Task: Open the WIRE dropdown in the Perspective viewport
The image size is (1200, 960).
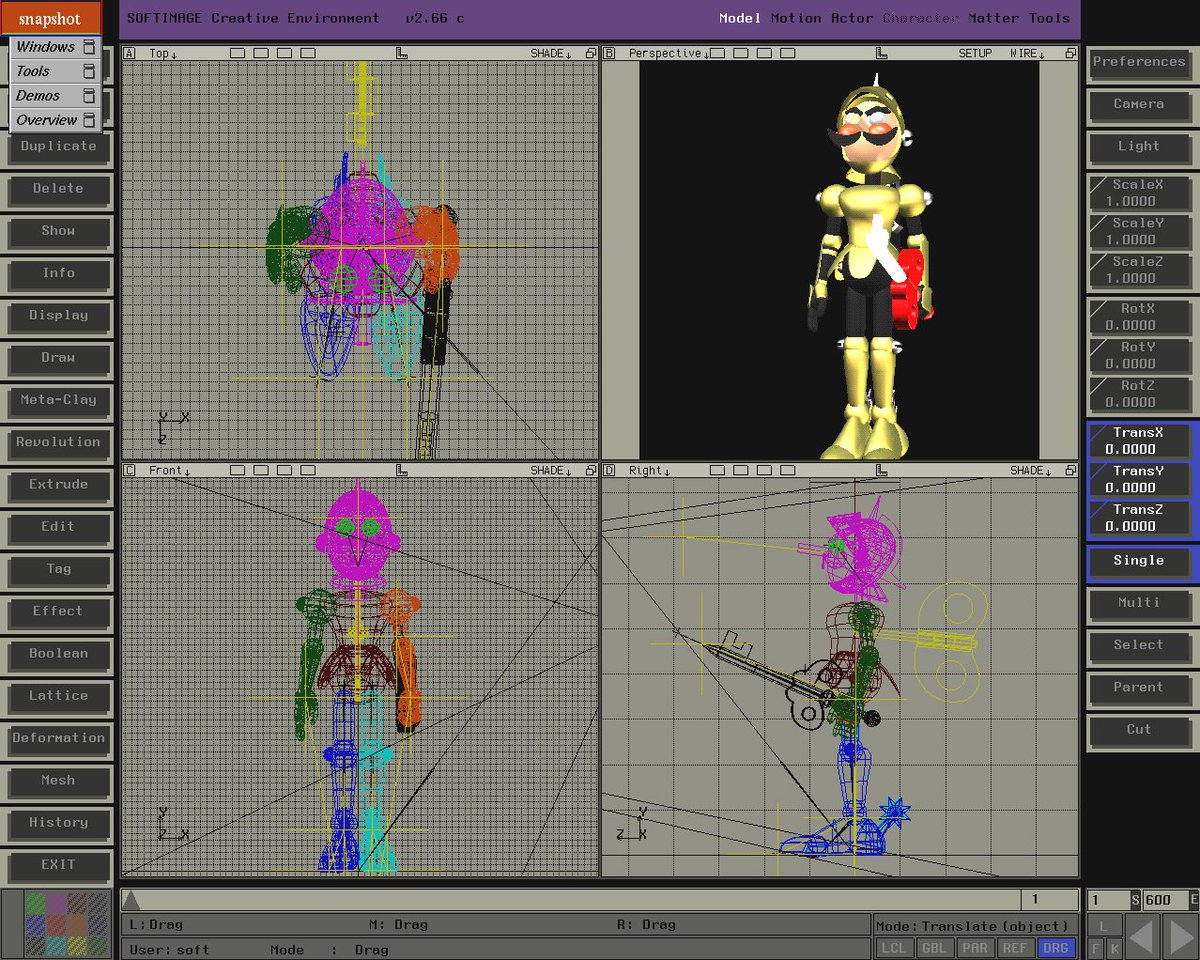Action: coord(1029,53)
